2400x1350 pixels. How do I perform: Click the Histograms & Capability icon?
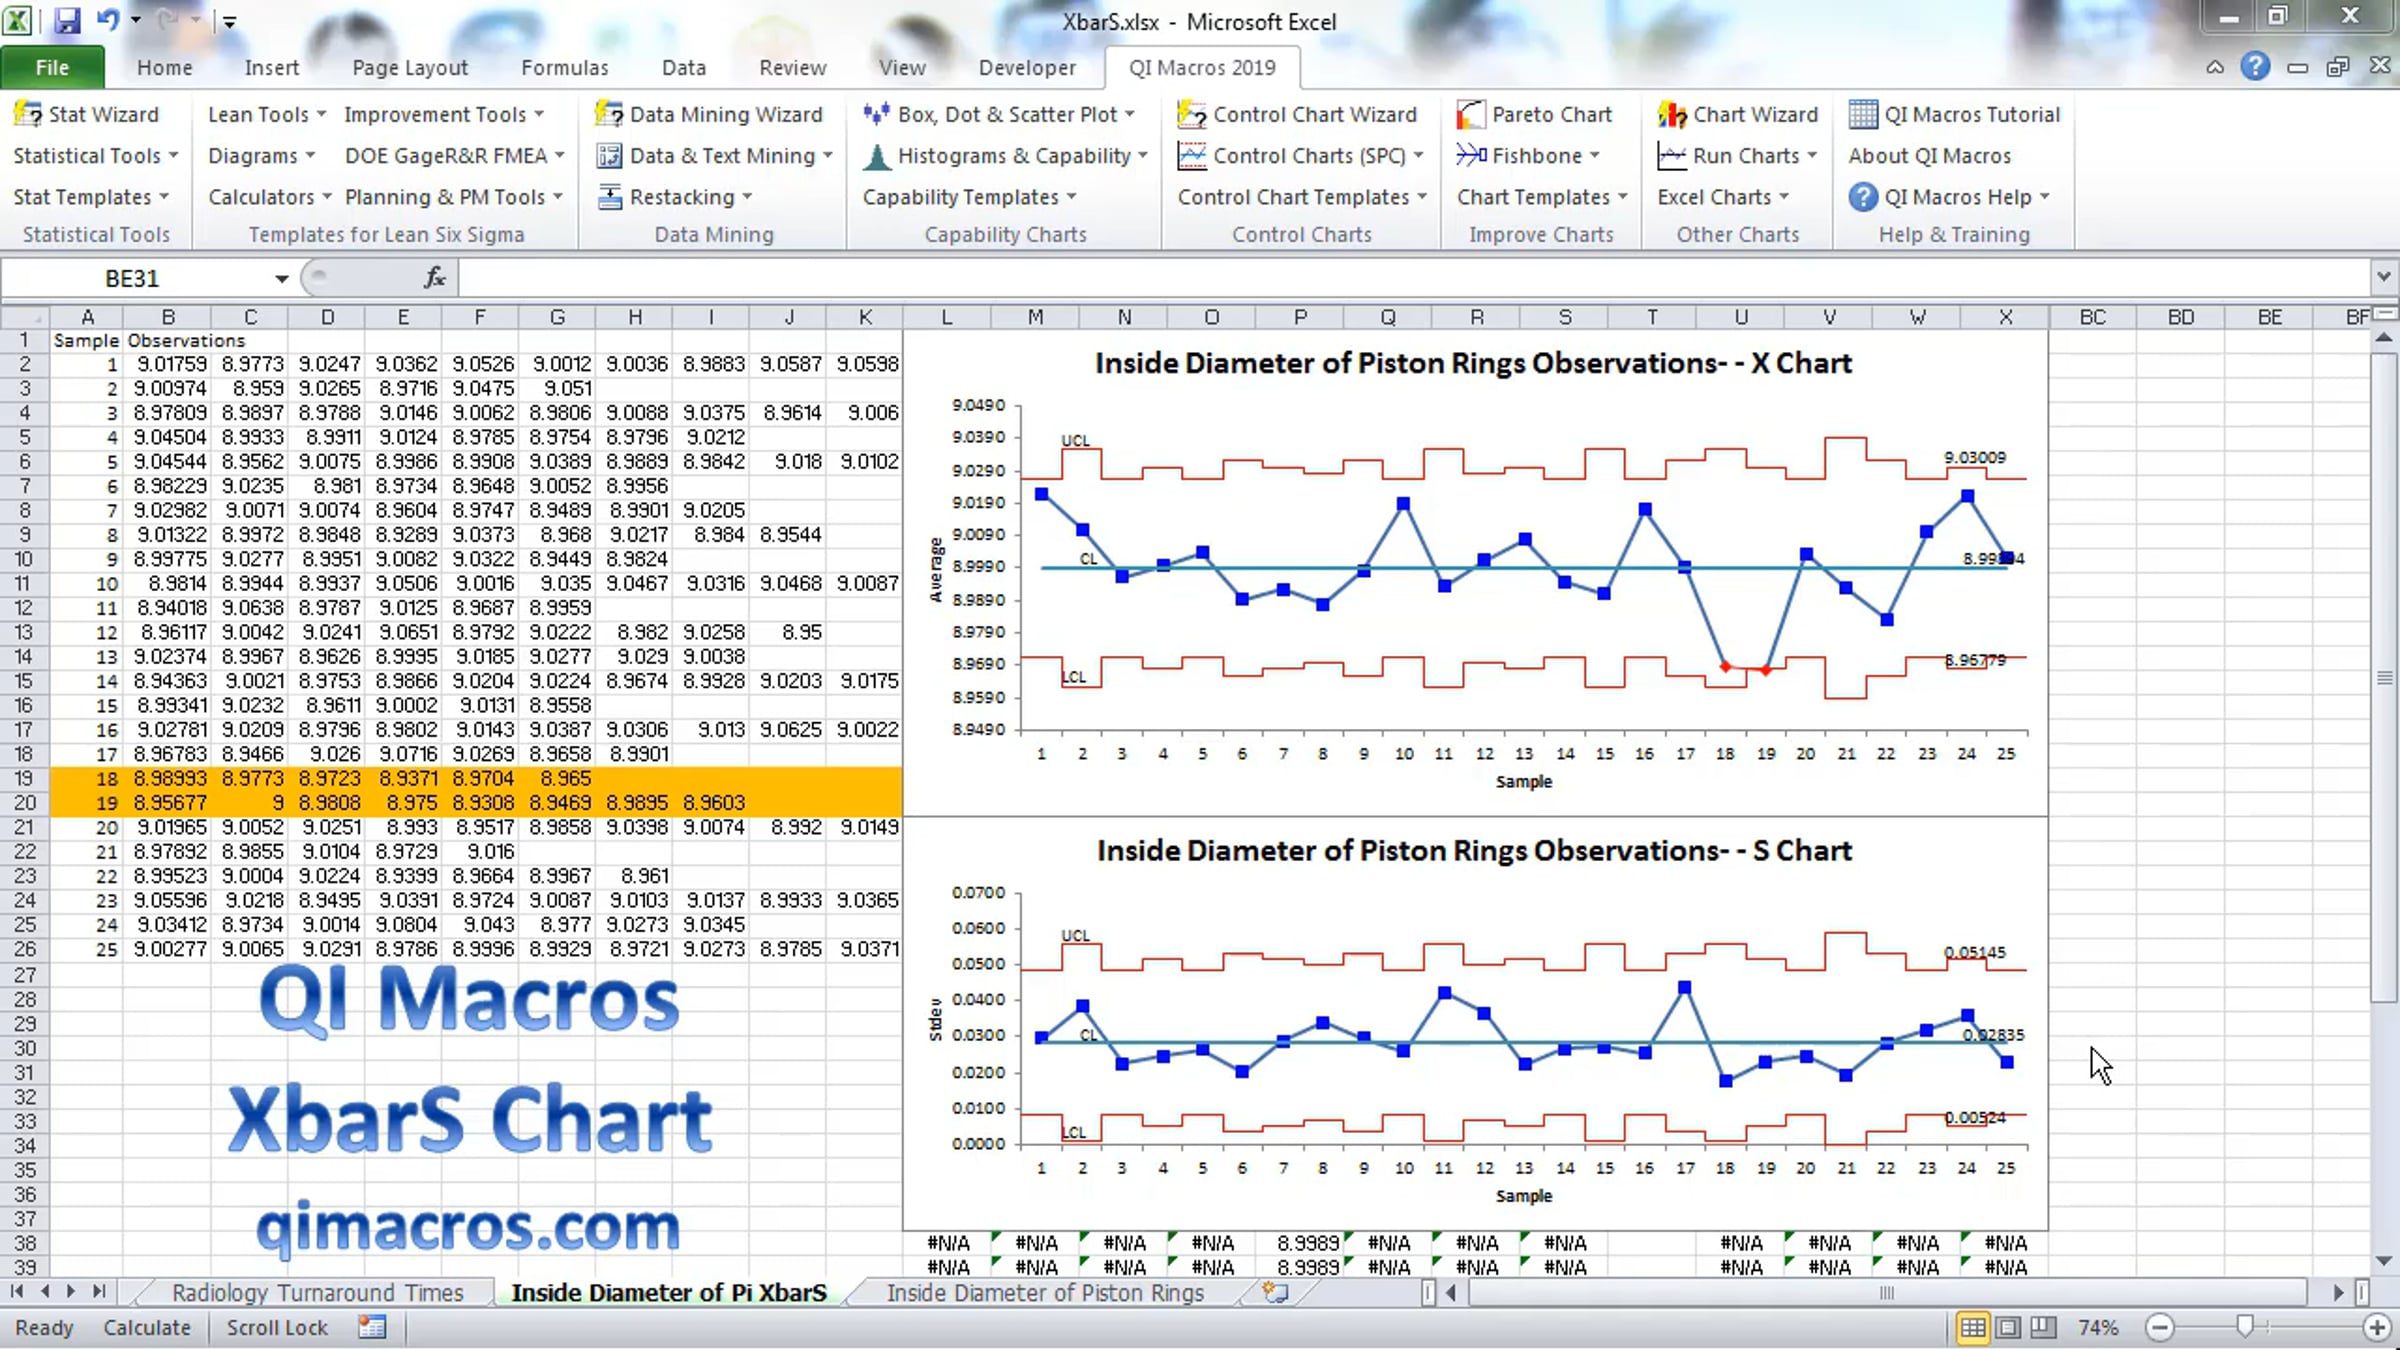[x=876, y=156]
